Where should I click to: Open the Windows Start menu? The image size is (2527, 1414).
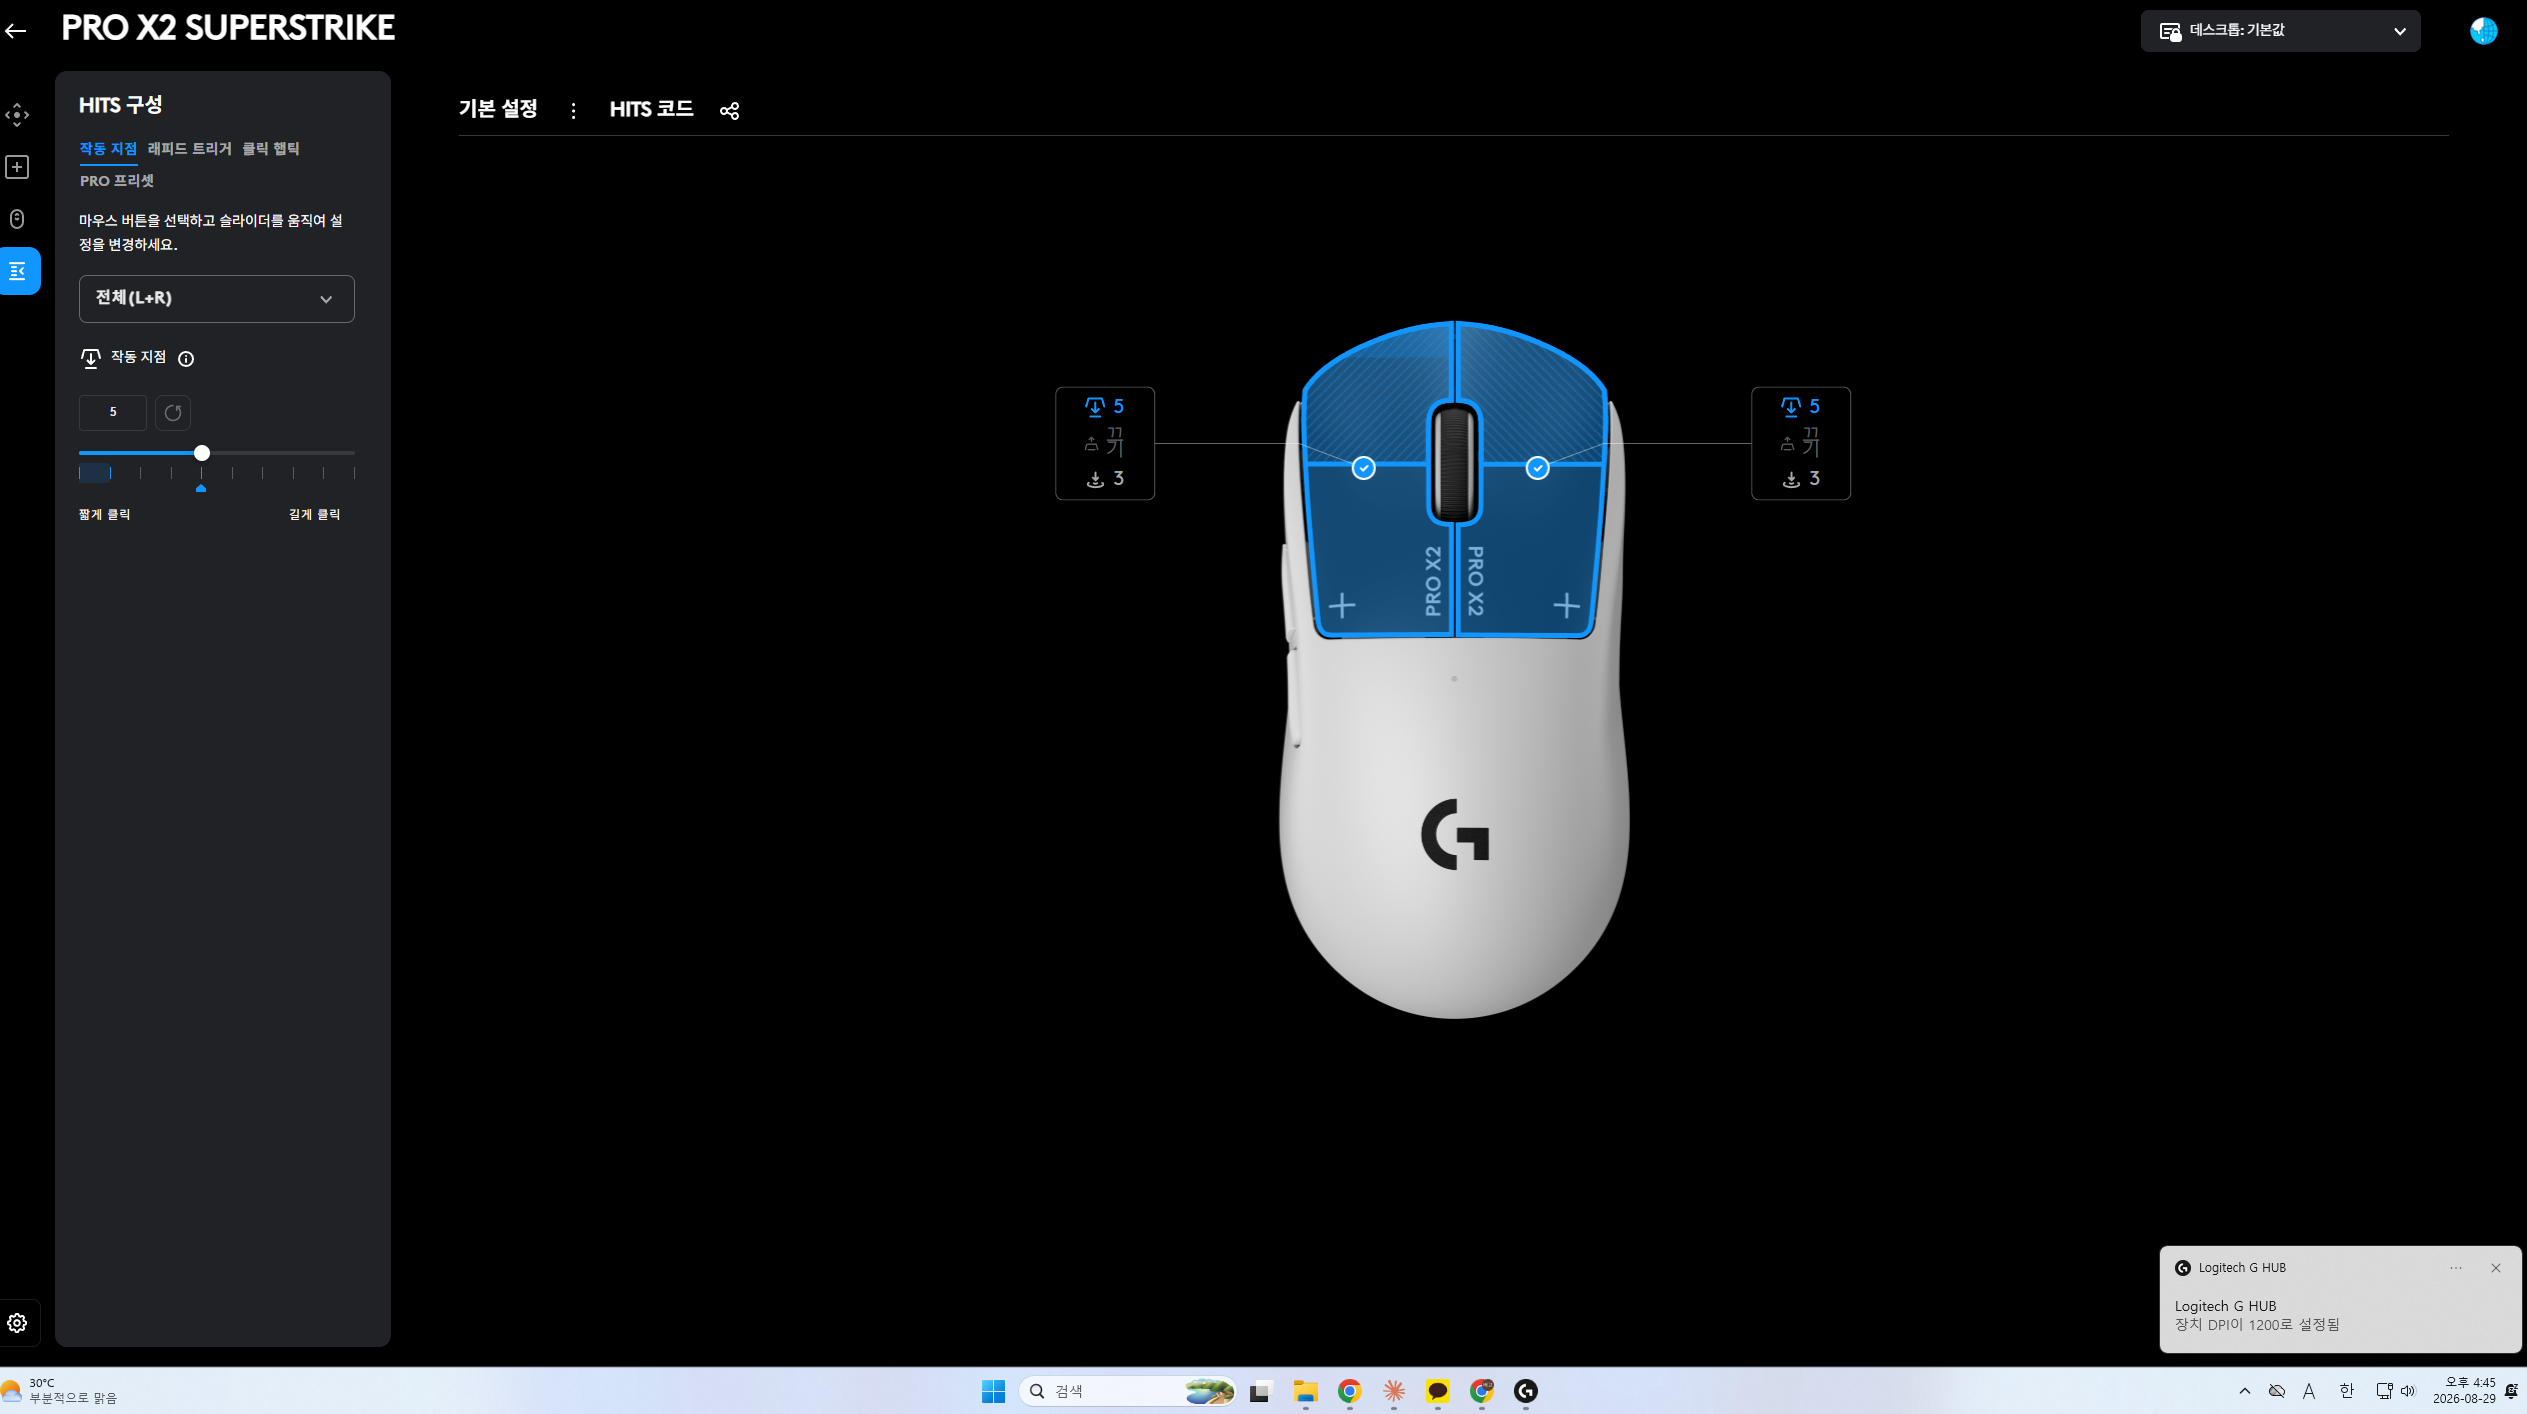click(993, 1391)
